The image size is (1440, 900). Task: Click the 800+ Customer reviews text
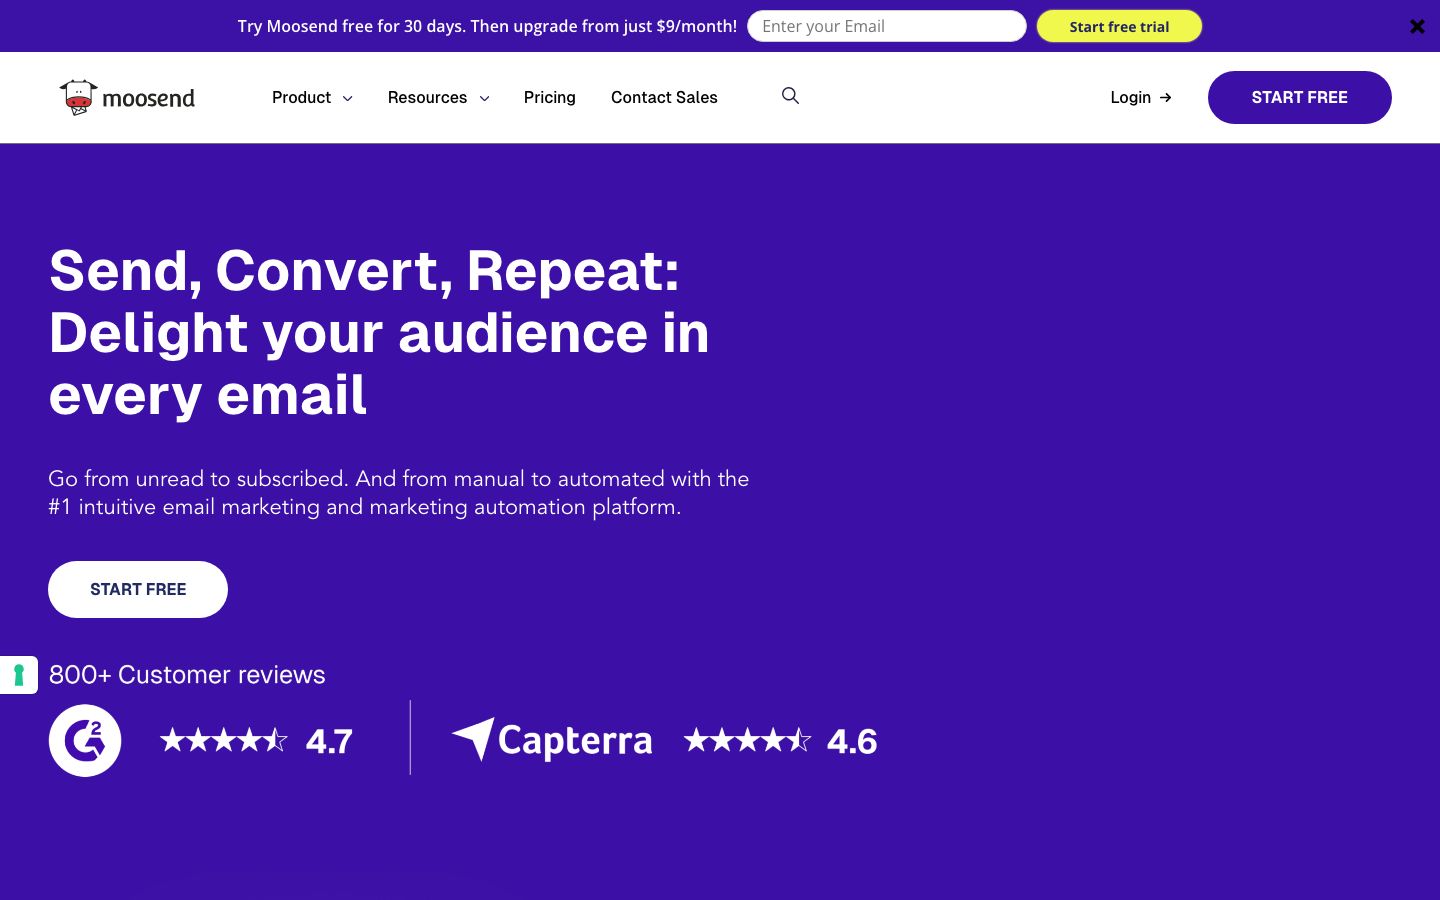(187, 675)
